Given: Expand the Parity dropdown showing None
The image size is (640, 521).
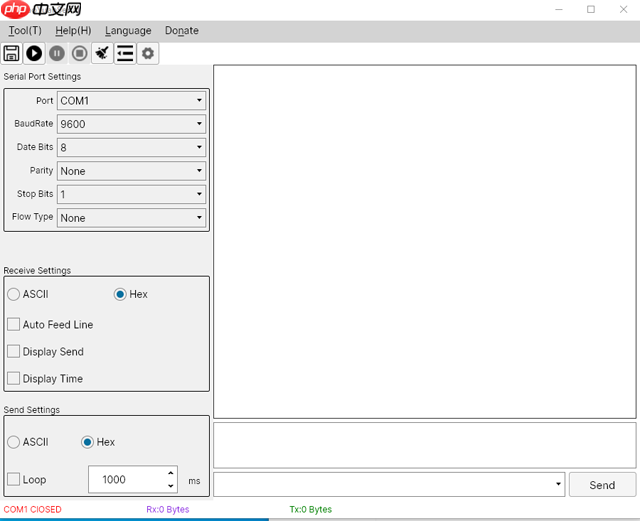Looking at the screenshot, I should point(131,171).
